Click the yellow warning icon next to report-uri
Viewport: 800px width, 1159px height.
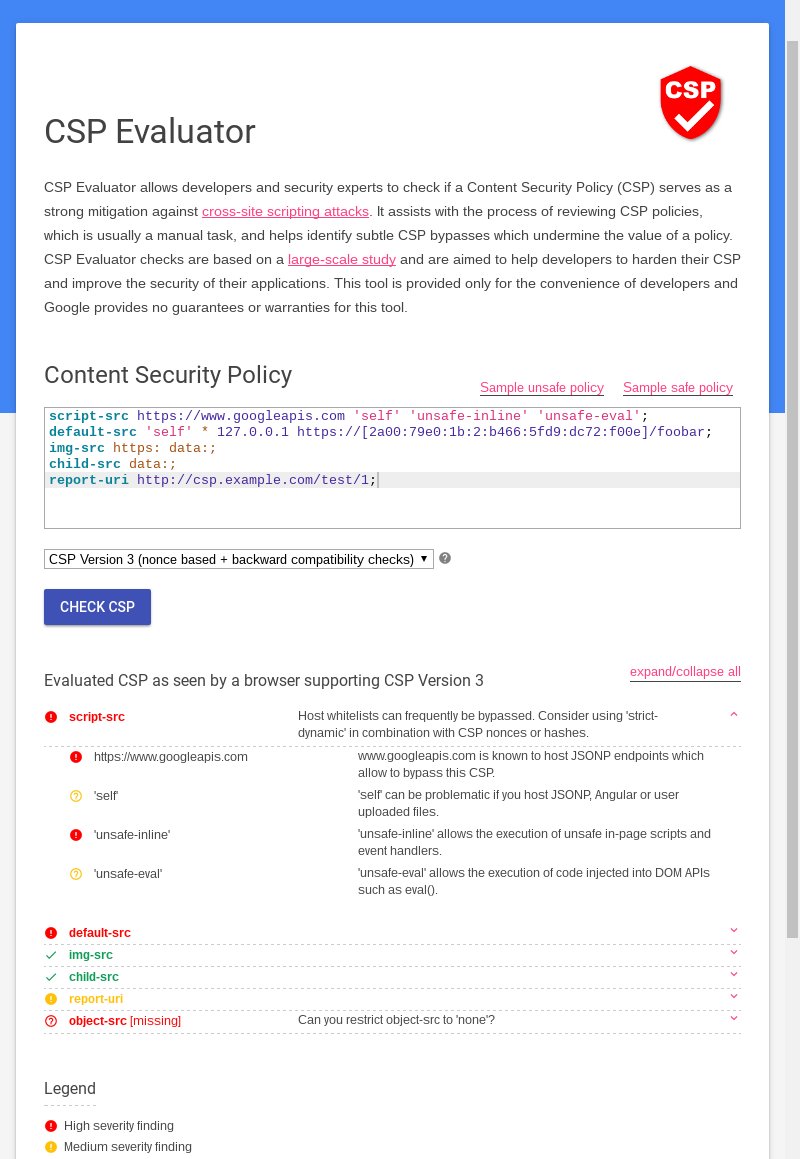coord(51,999)
